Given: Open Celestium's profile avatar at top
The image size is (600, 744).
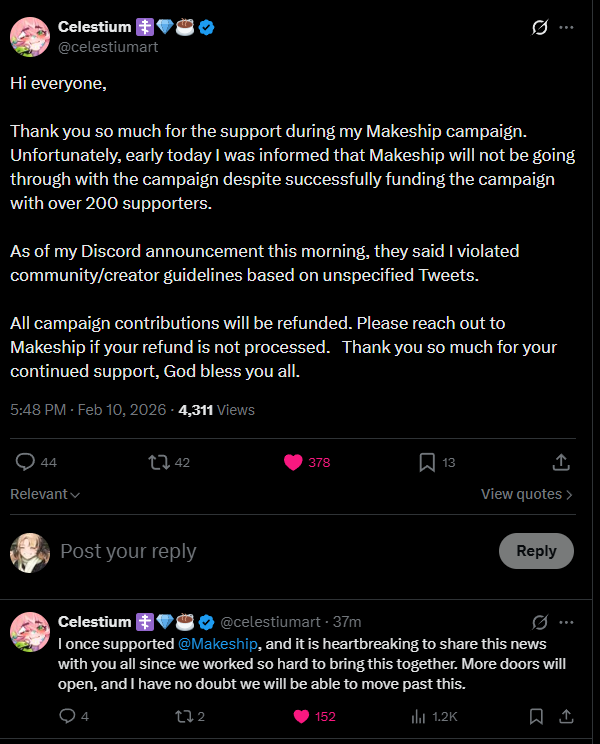Looking at the screenshot, I should pyautogui.click(x=30, y=37).
